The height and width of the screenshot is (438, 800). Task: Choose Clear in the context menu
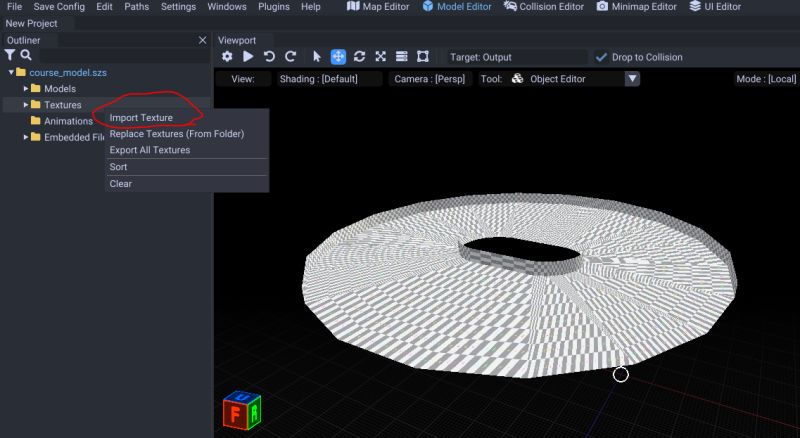[x=120, y=184]
